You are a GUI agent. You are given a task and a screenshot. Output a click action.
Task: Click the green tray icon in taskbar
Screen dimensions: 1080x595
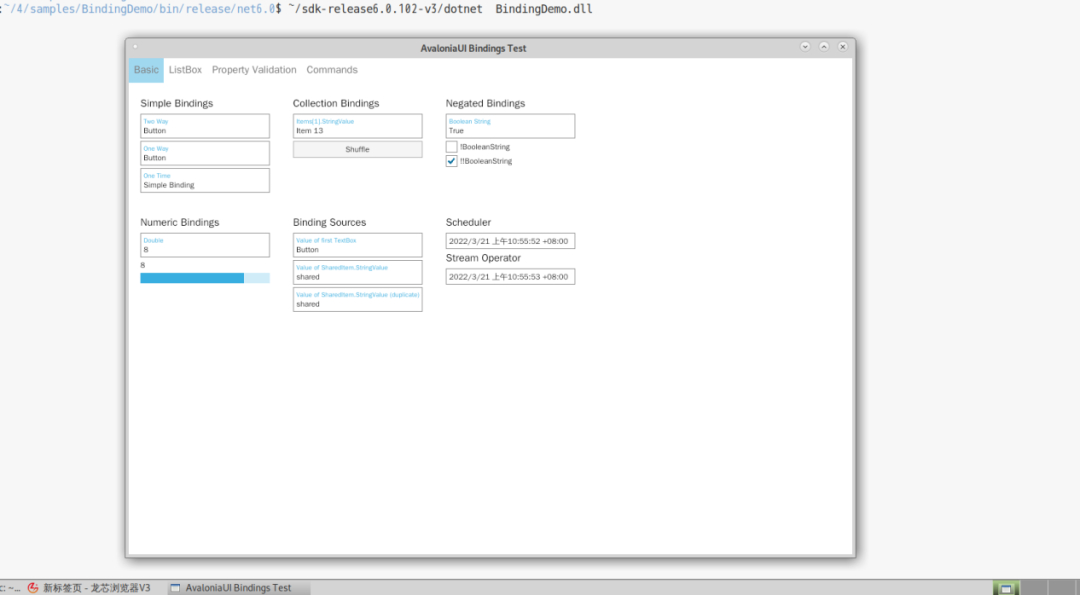tap(1006, 588)
